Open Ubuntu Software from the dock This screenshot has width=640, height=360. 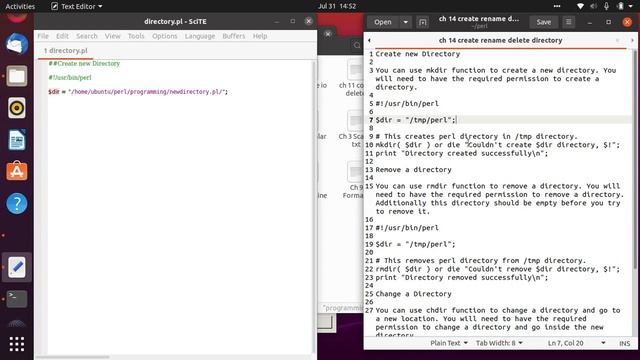[17, 171]
